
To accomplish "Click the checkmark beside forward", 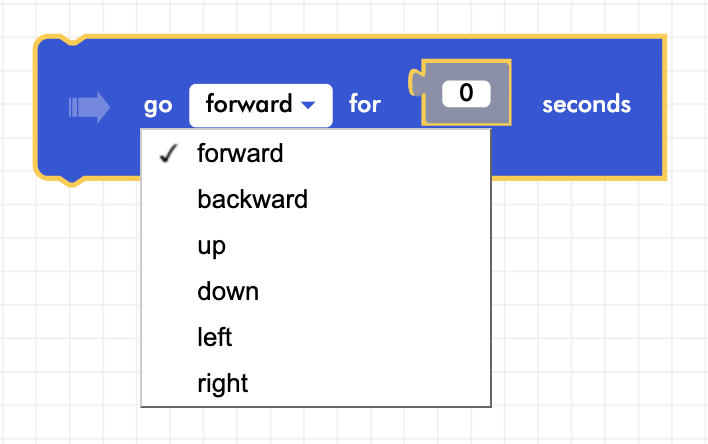I will [168, 153].
